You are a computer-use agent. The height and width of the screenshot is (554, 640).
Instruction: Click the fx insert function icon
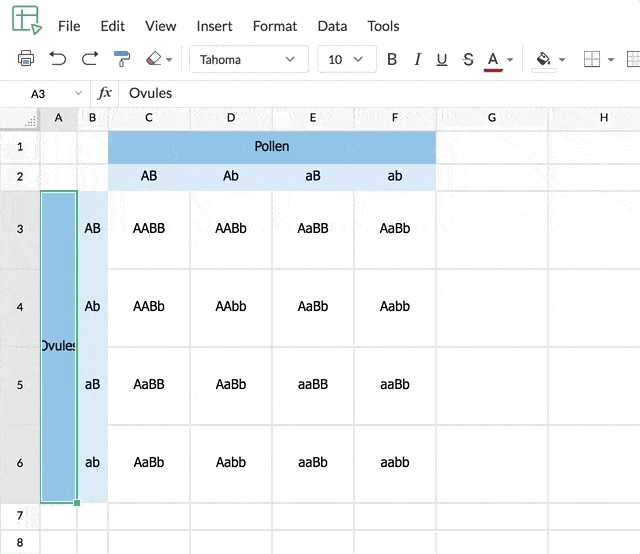click(104, 93)
